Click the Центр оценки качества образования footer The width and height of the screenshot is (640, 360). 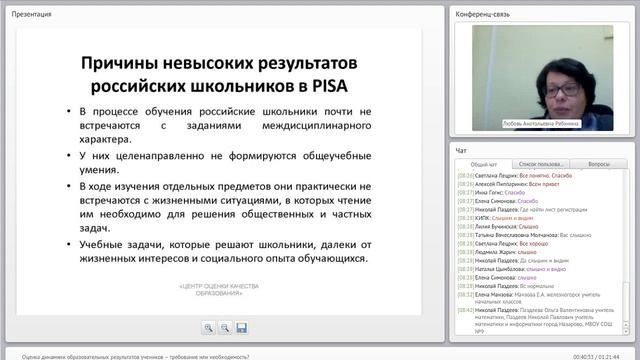(219, 289)
